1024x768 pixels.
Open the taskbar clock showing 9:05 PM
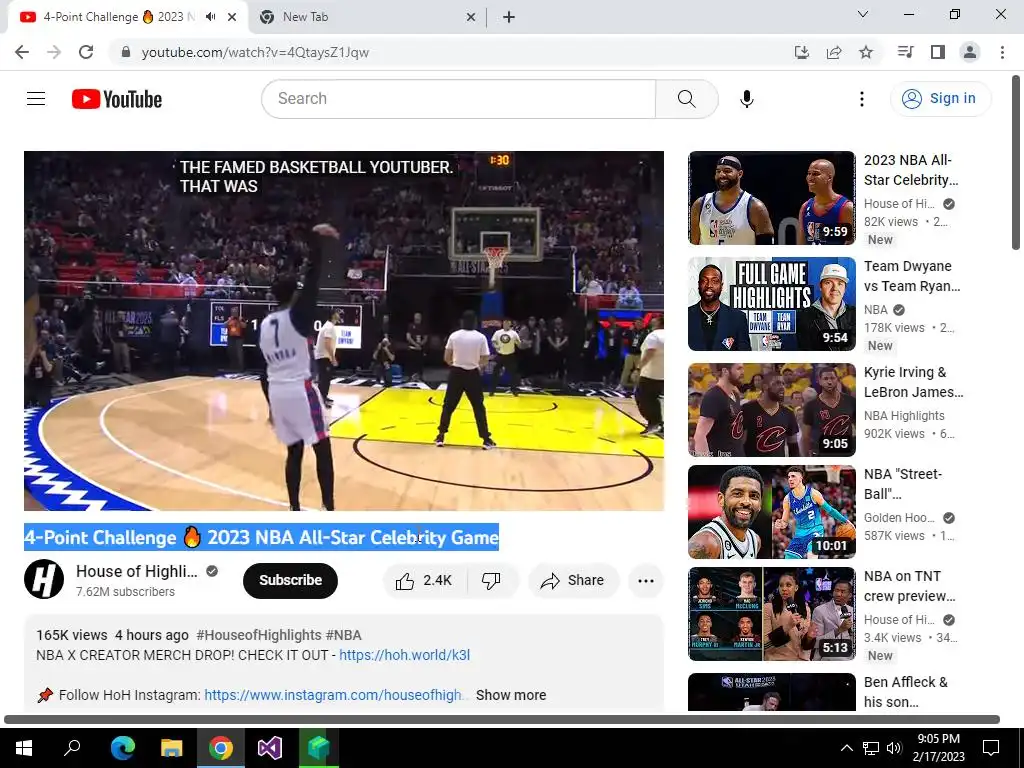[938, 748]
